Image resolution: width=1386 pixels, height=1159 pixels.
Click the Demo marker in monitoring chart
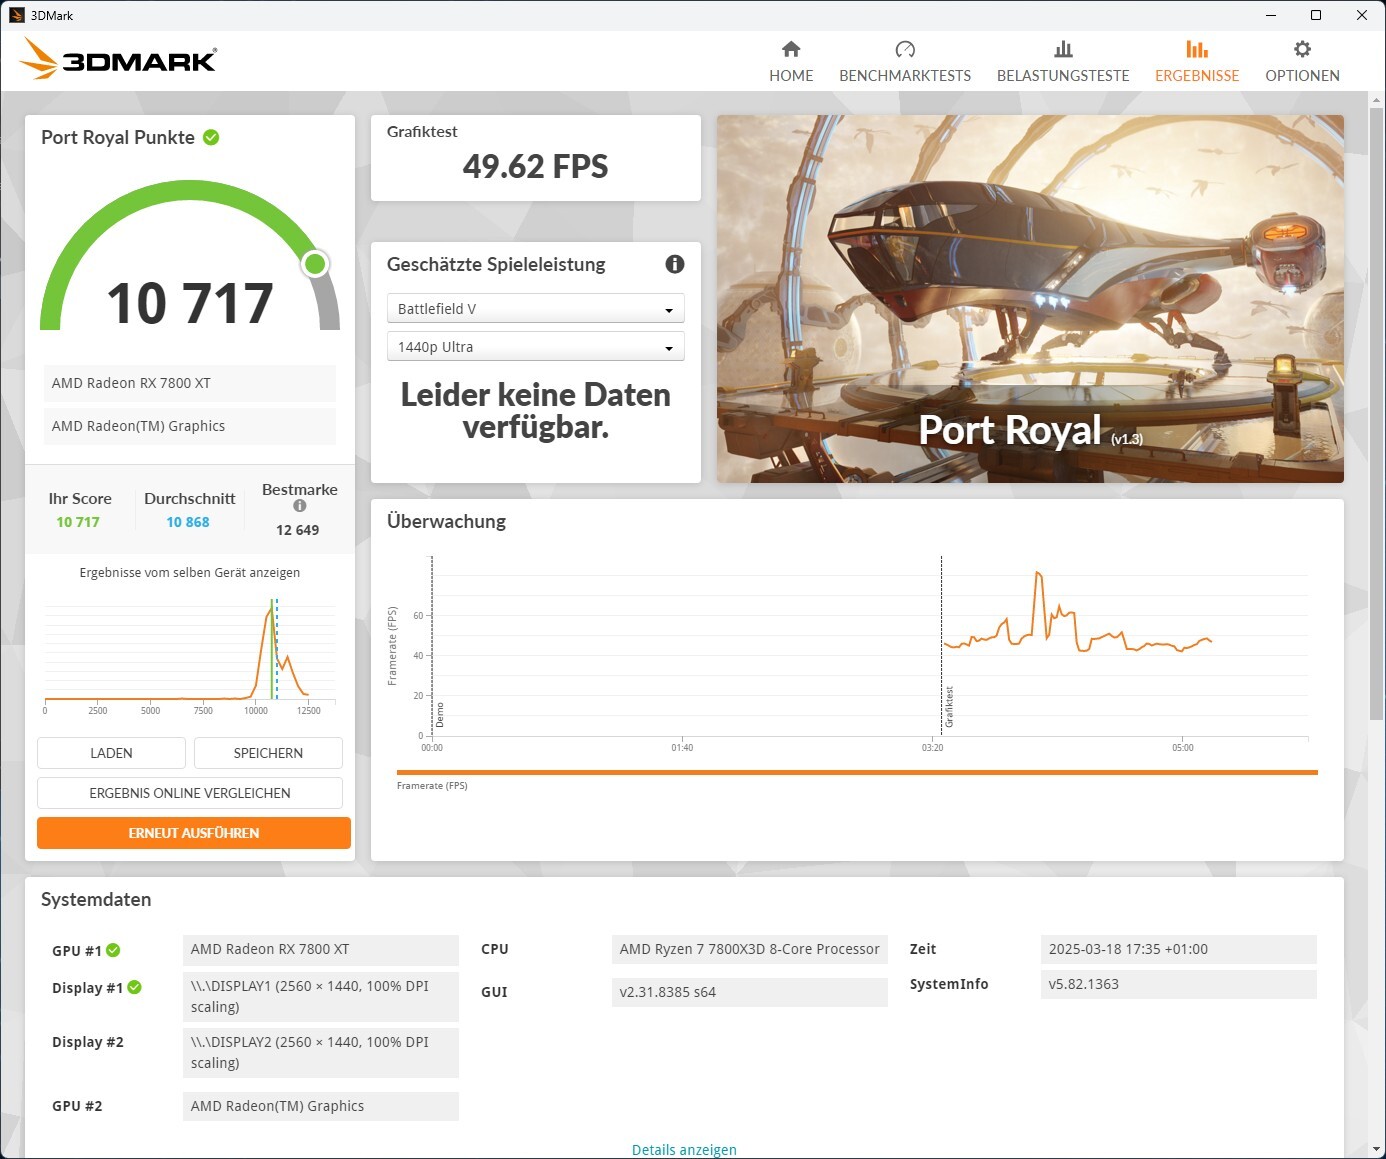pyautogui.click(x=439, y=715)
